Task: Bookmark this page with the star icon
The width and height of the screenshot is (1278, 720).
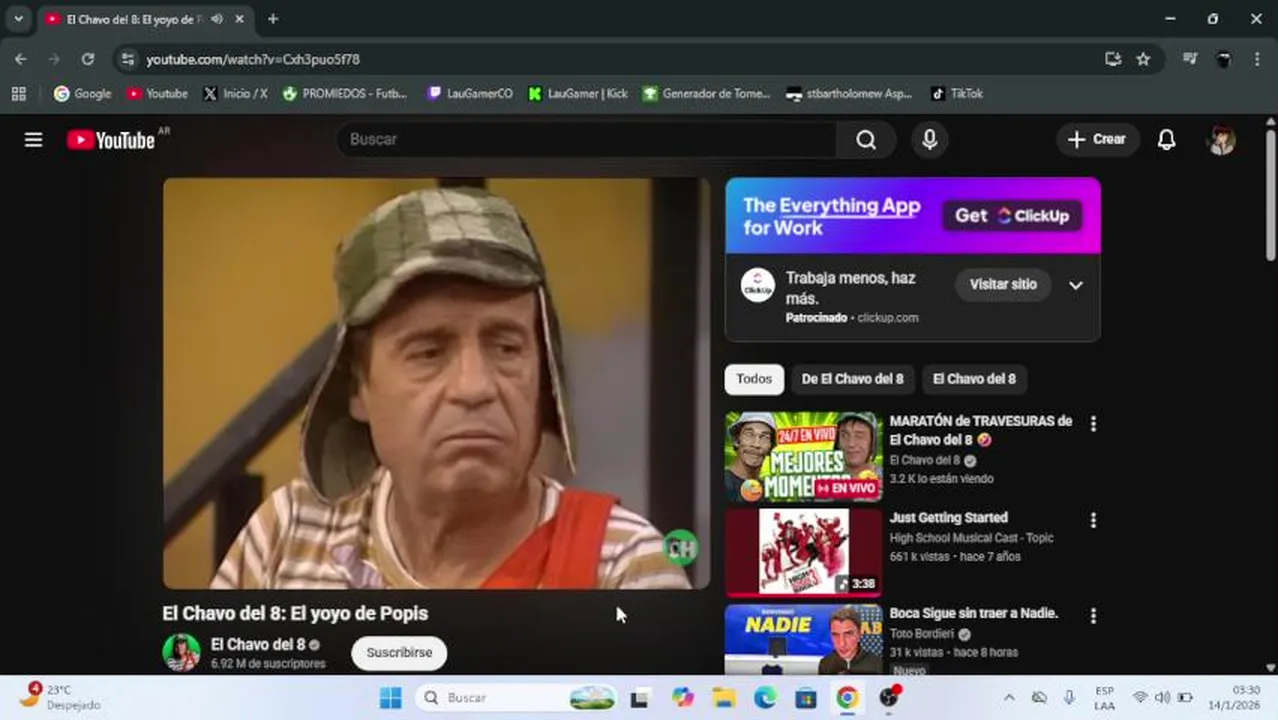Action: click(x=1143, y=59)
